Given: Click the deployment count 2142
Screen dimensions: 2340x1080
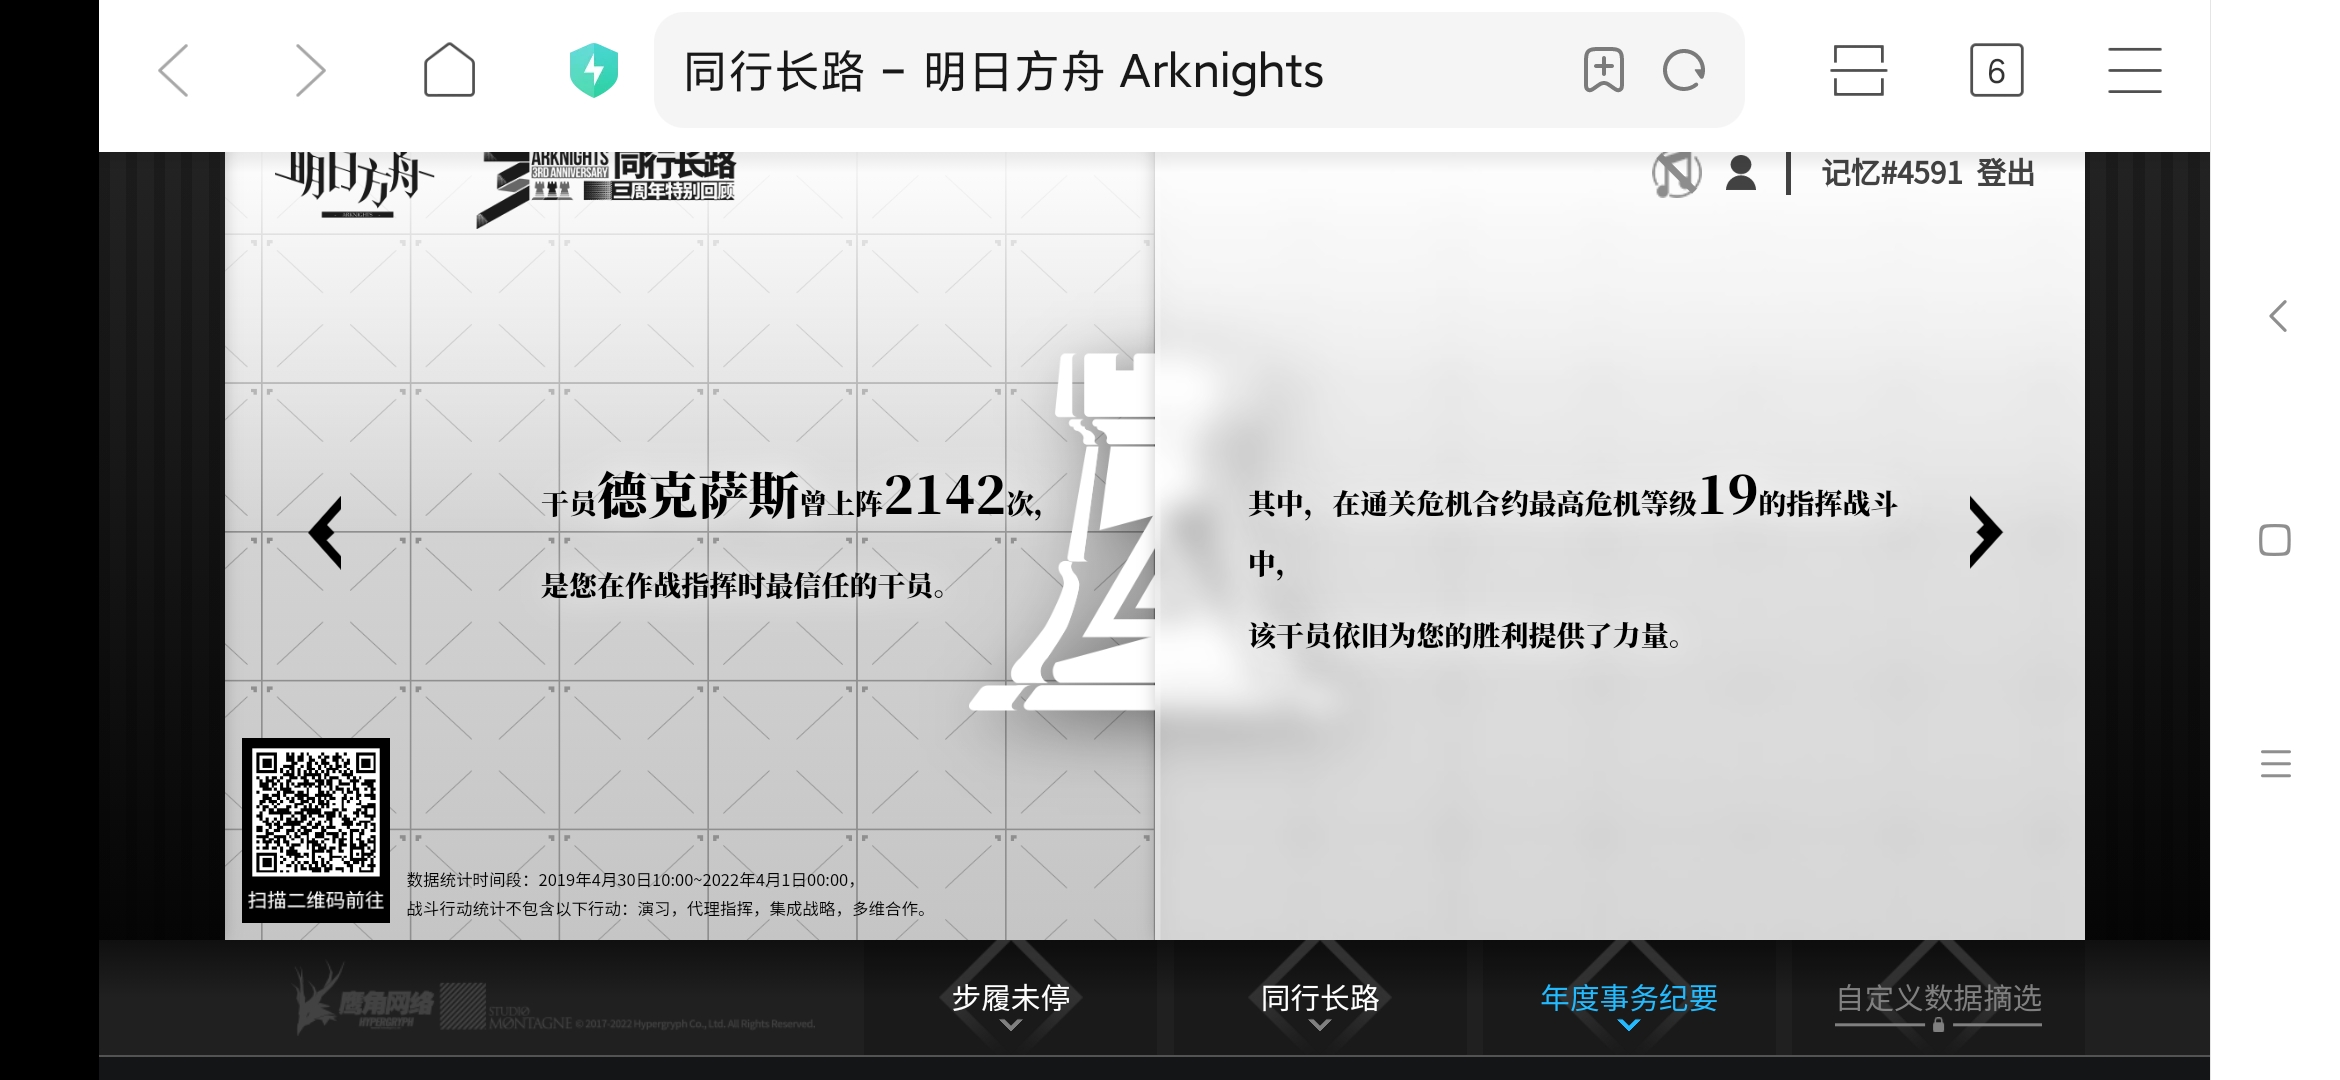Looking at the screenshot, I should pyautogui.click(x=945, y=494).
